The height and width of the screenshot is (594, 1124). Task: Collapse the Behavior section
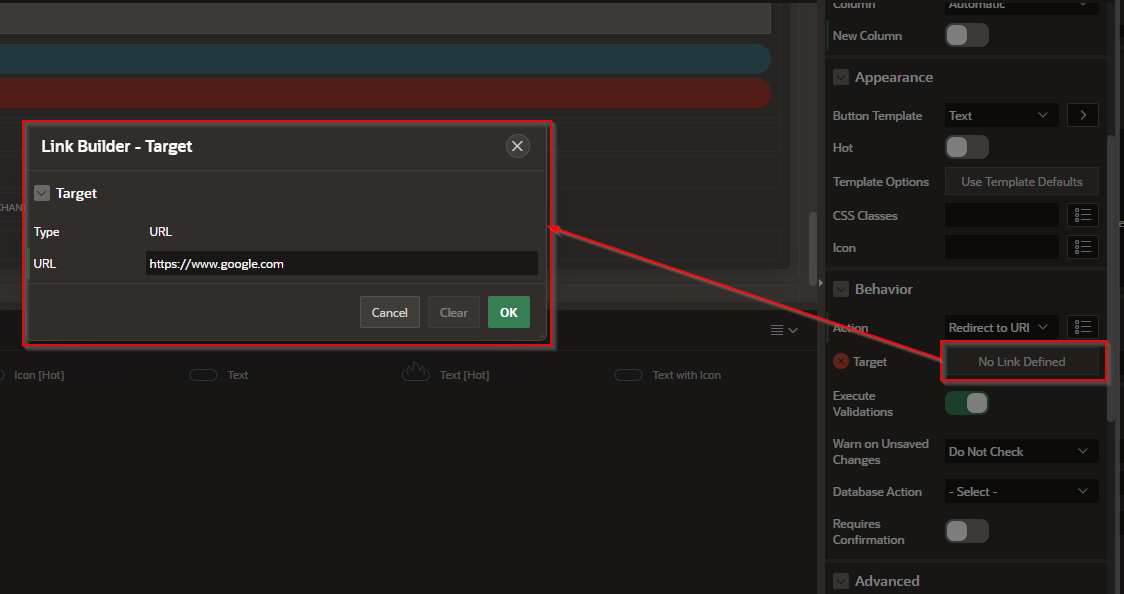pyautogui.click(x=841, y=289)
